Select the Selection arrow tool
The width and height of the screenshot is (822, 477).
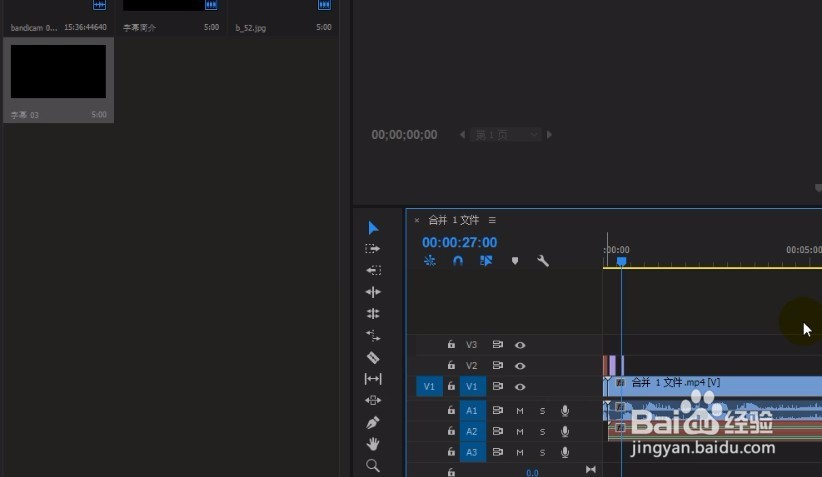[x=373, y=228]
